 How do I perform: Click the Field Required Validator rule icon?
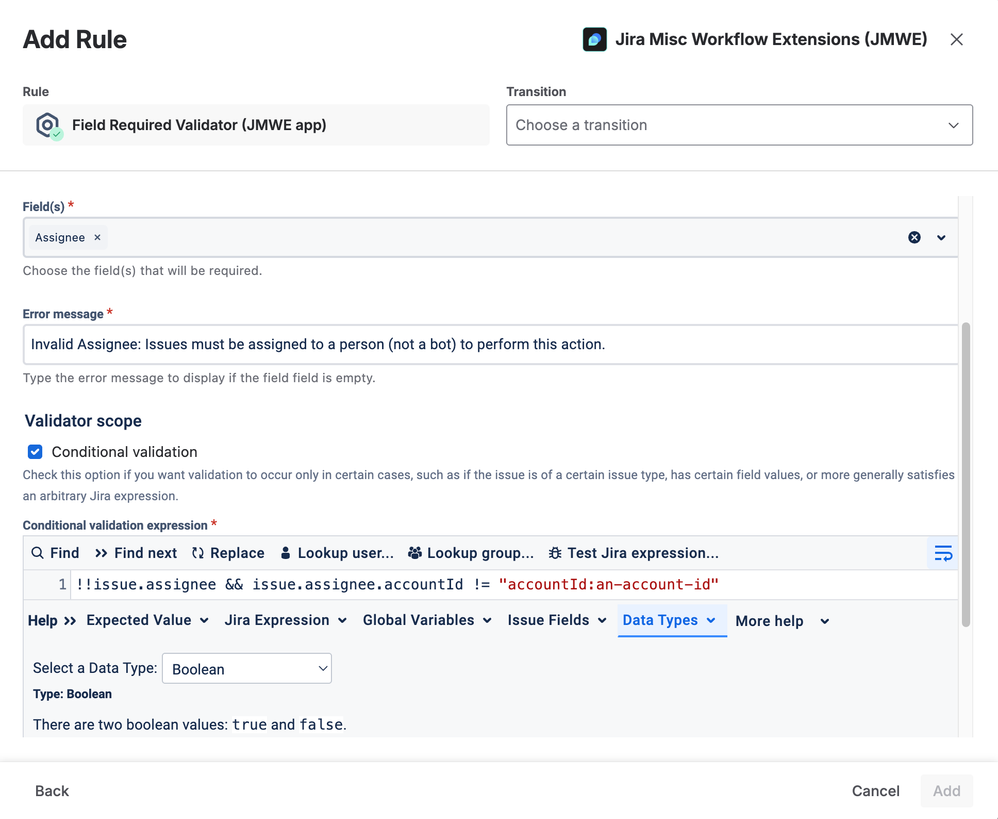(x=48, y=125)
